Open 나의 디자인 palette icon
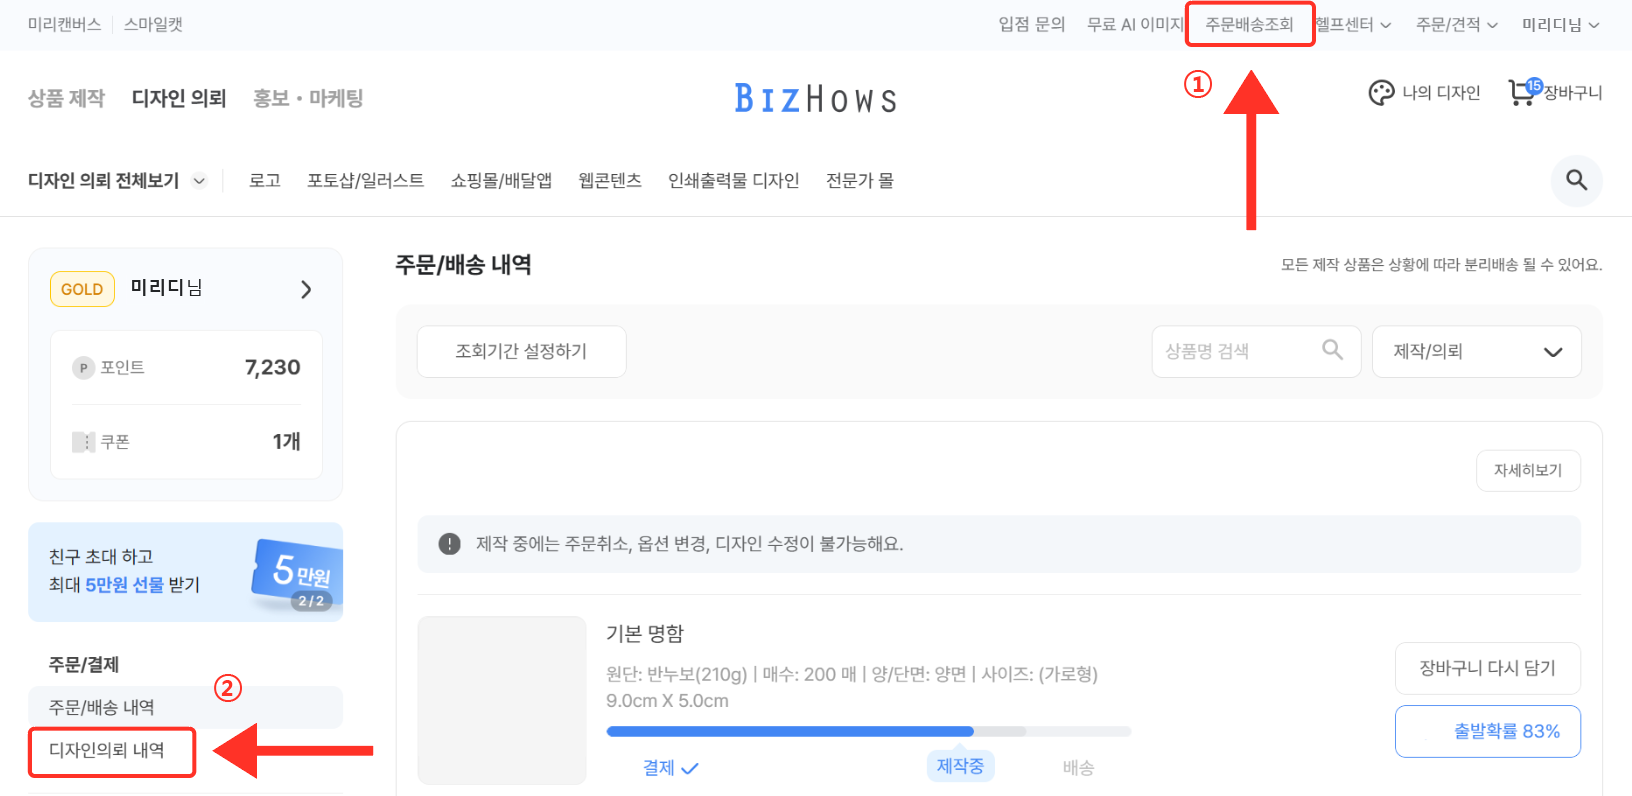This screenshot has height=796, width=1632. 1381,93
